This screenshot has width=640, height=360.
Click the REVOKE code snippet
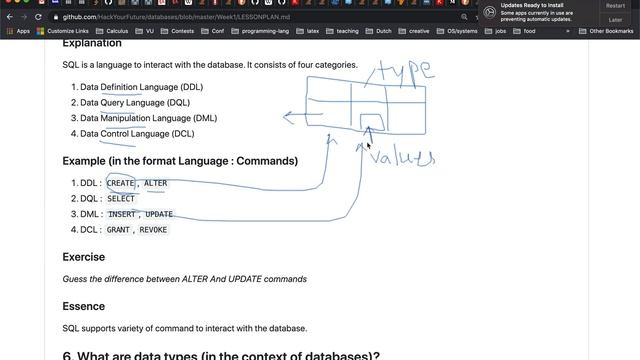pyautogui.click(x=153, y=230)
